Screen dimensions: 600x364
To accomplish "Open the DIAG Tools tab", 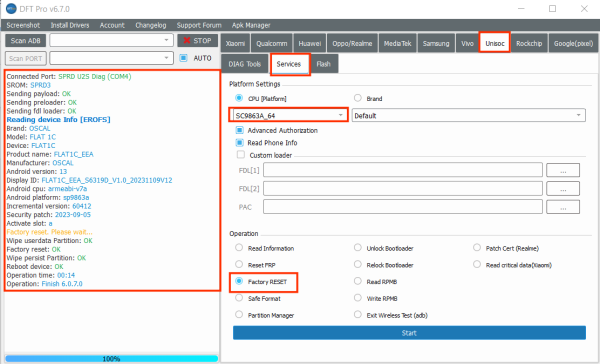I will [245, 64].
